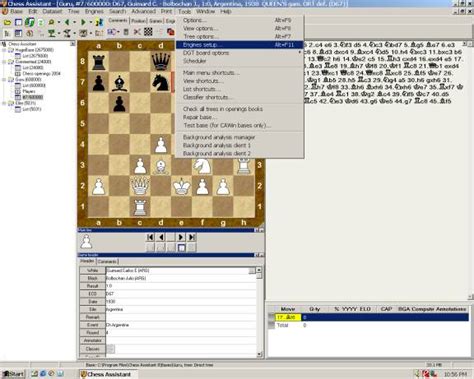Switch to the Position tab above board
The width and height of the screenshot is (474, 379).
coord(139,21)
